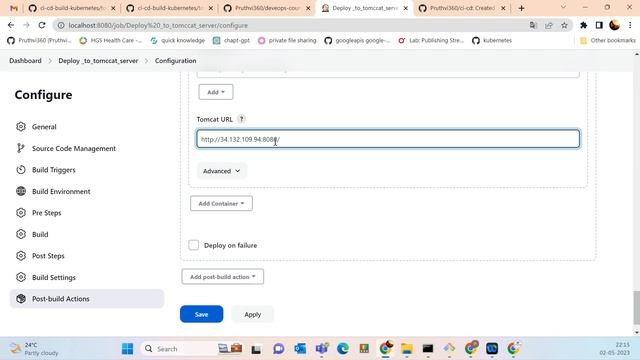Switch to the Pruthvi360/devops-course tab

pos(267,8)
